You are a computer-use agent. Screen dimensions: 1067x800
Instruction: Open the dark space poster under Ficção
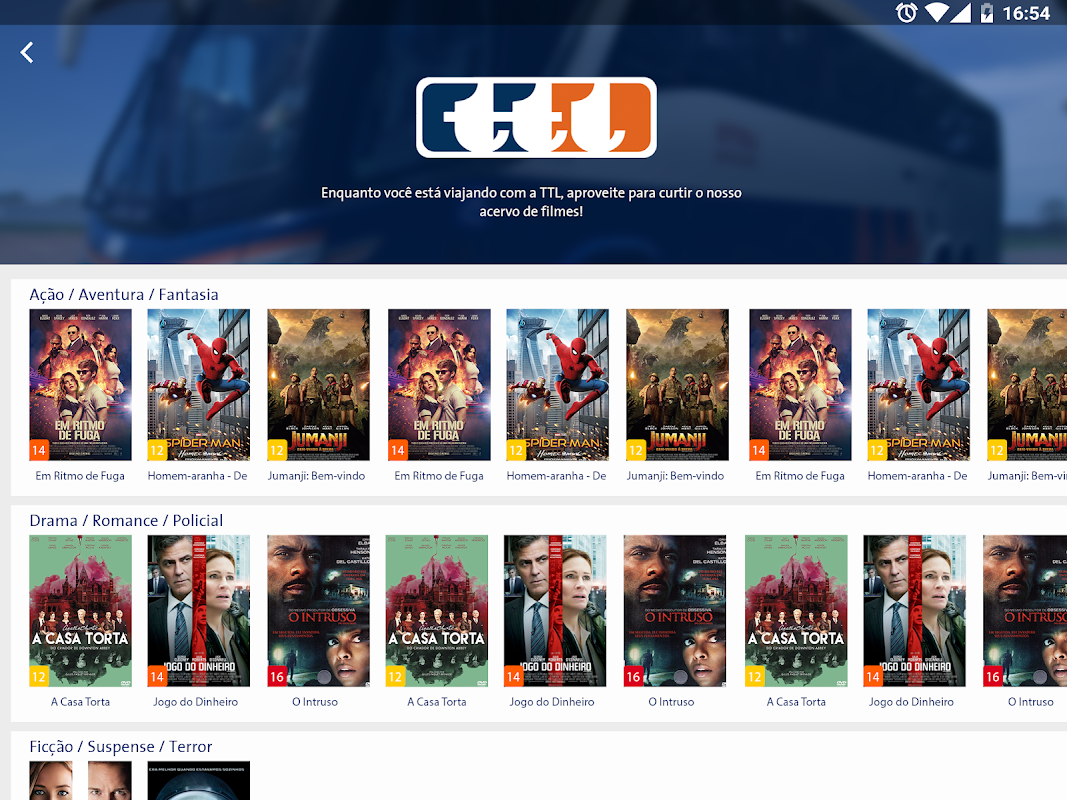(x=199, y=780)
